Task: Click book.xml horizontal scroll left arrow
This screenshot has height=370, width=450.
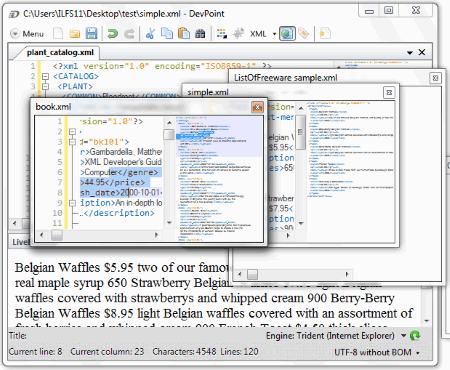Action: pyautogui.click(x=41, y=235)
